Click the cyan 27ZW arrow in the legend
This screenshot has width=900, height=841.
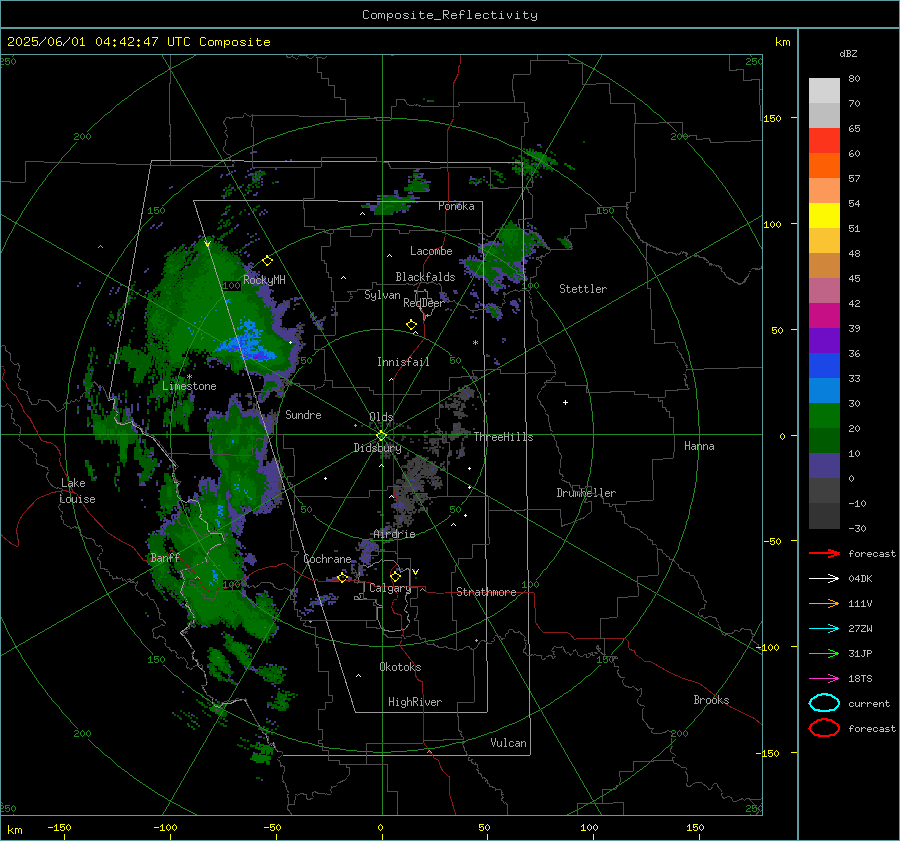pyautogui.click(x=824, y=628)
